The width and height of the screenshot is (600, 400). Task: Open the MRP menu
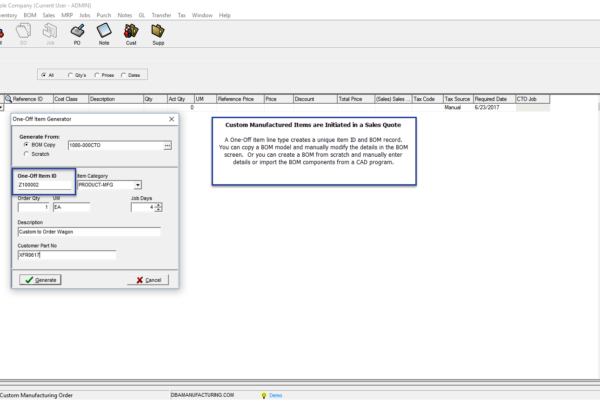67,15
